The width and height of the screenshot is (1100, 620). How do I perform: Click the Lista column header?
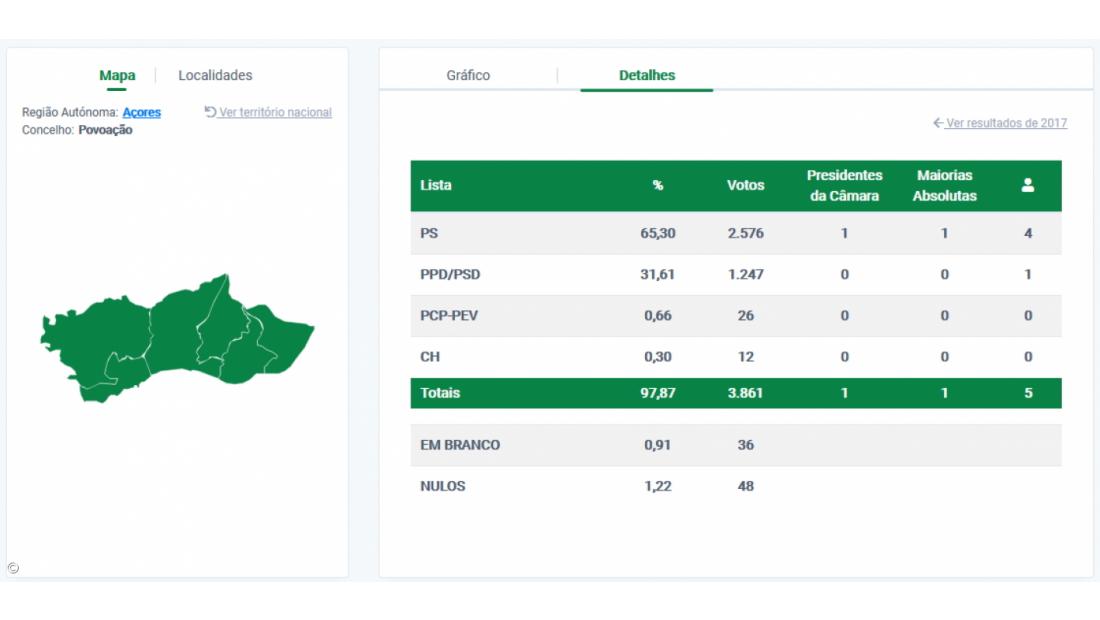click(436, 185)
